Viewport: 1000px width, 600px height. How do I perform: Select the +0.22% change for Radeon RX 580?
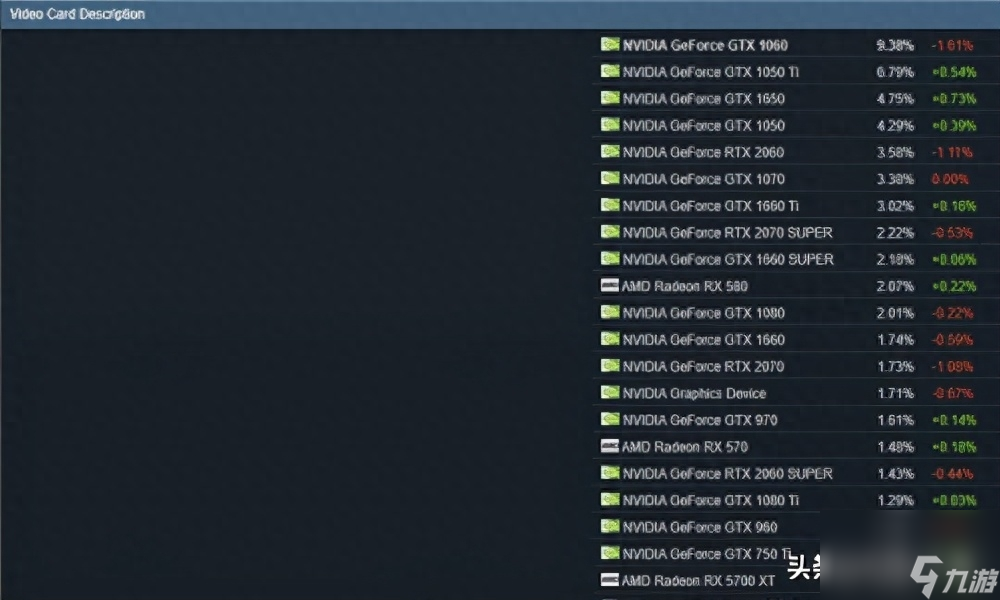tap(954, 286)
